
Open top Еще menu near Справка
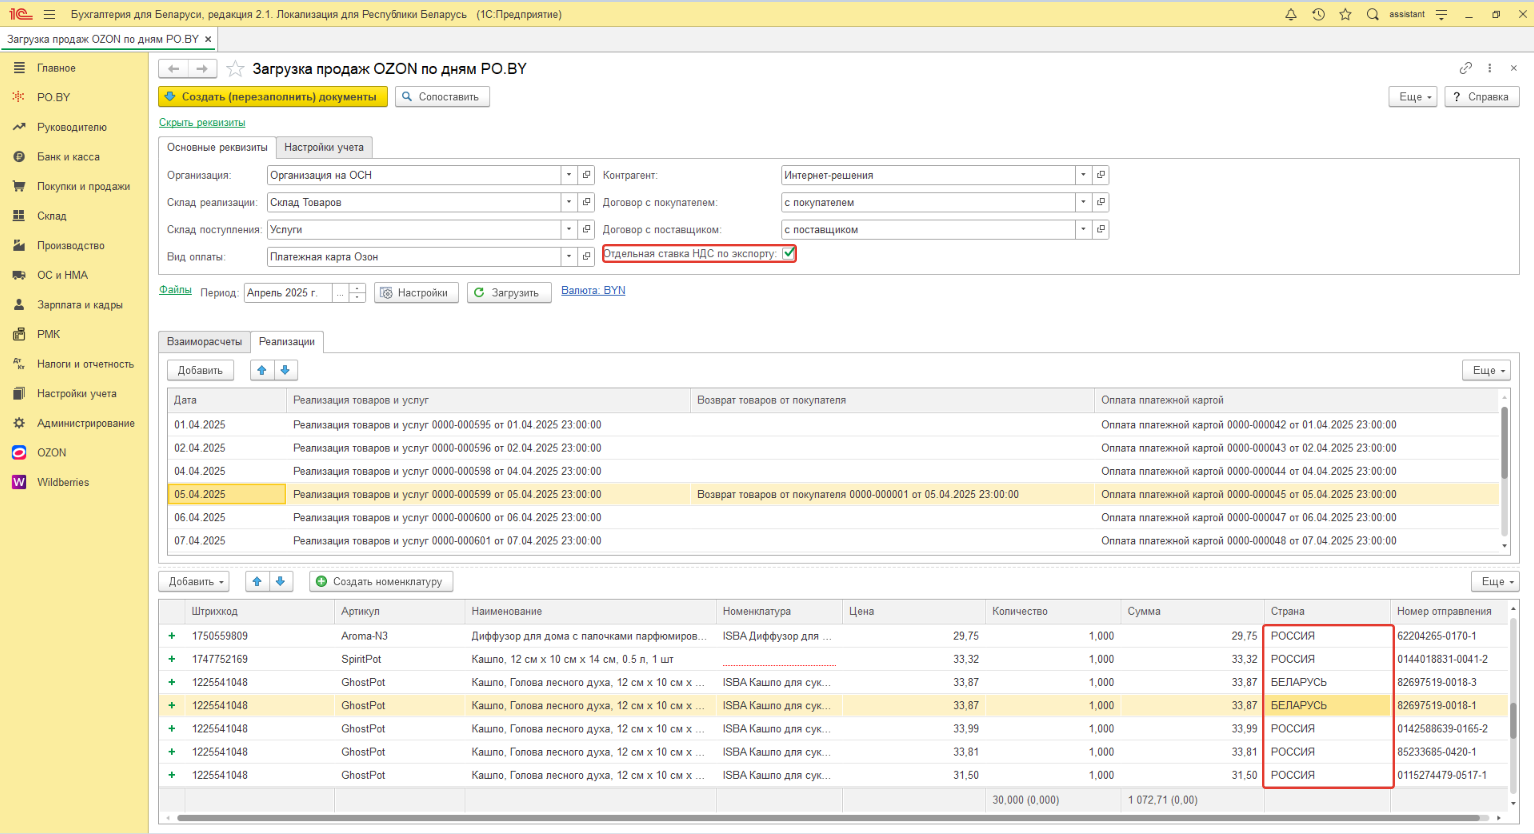click(x=1414, y=97)
